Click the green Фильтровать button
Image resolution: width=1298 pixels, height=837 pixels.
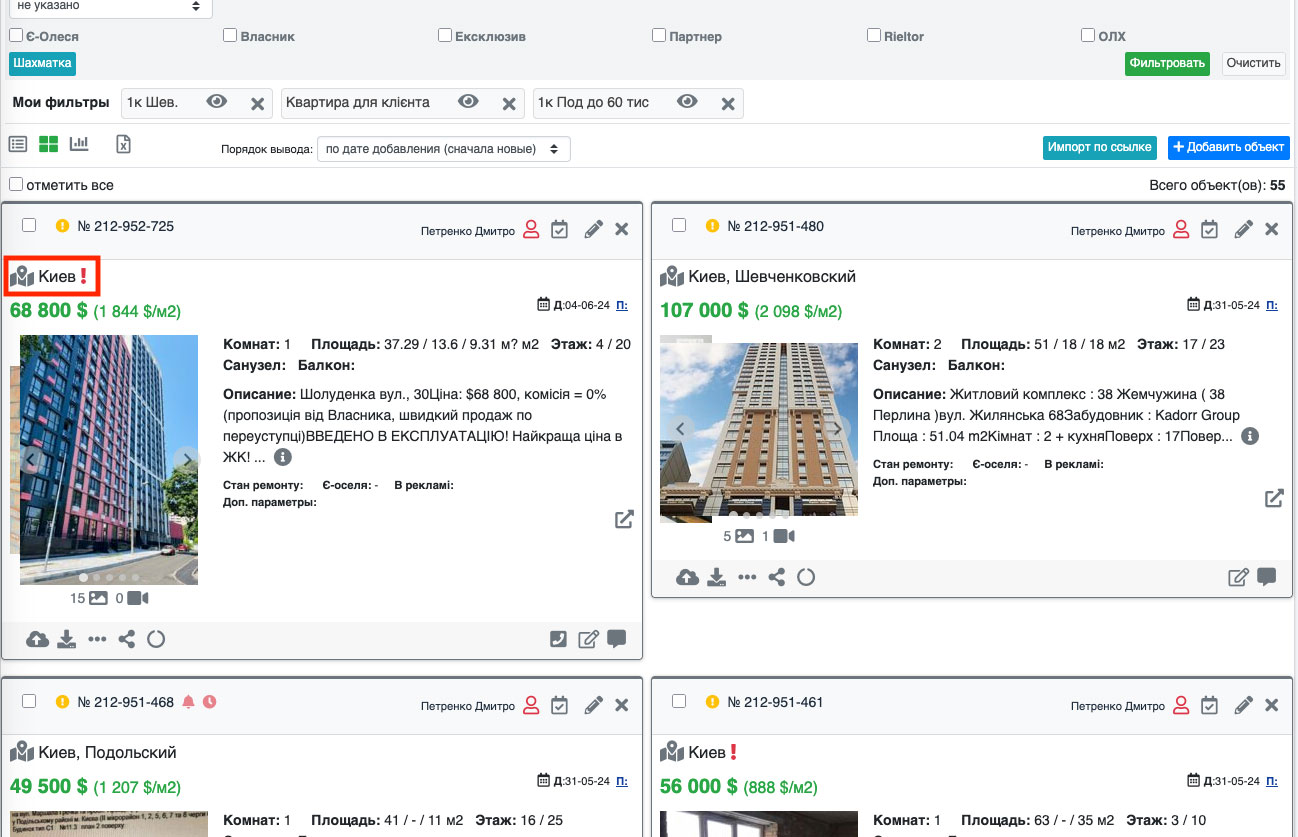(1167, 63)
